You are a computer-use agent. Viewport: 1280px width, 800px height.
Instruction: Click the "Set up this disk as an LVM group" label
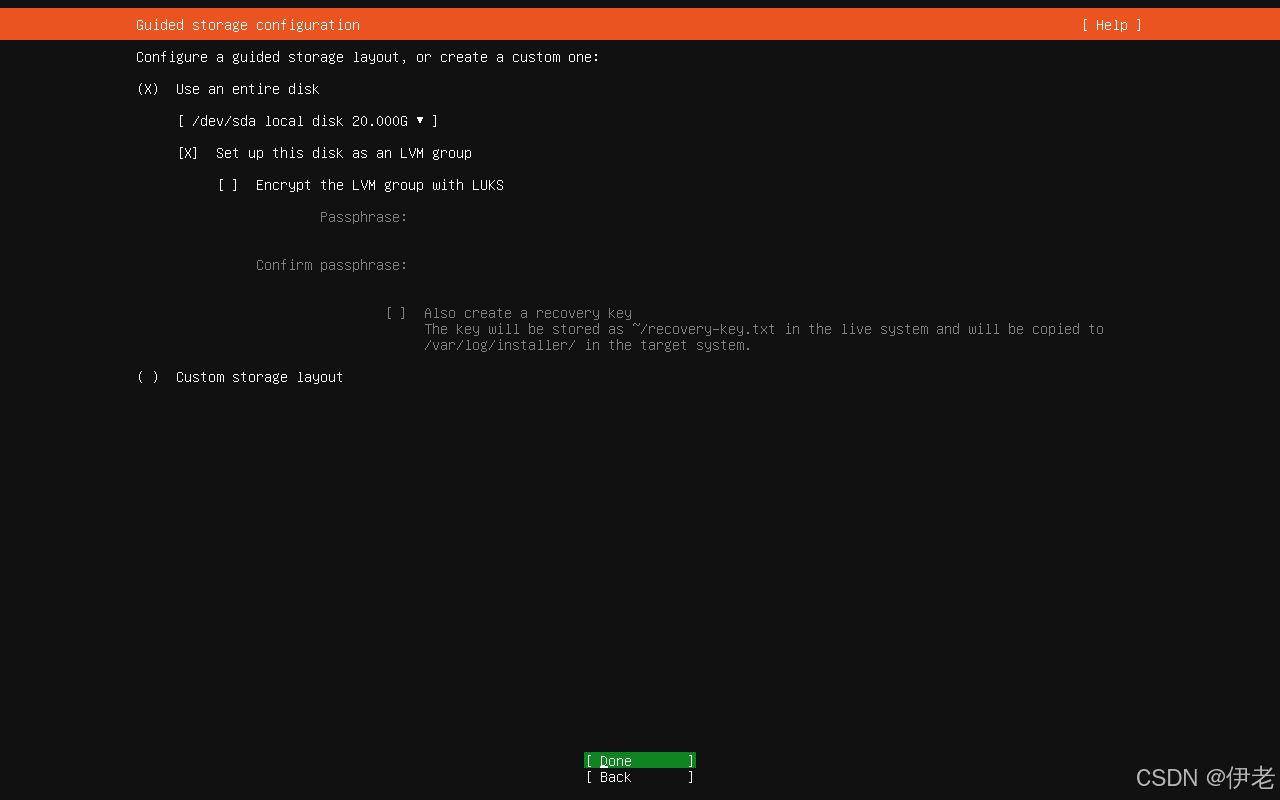(x=343, y=153)
